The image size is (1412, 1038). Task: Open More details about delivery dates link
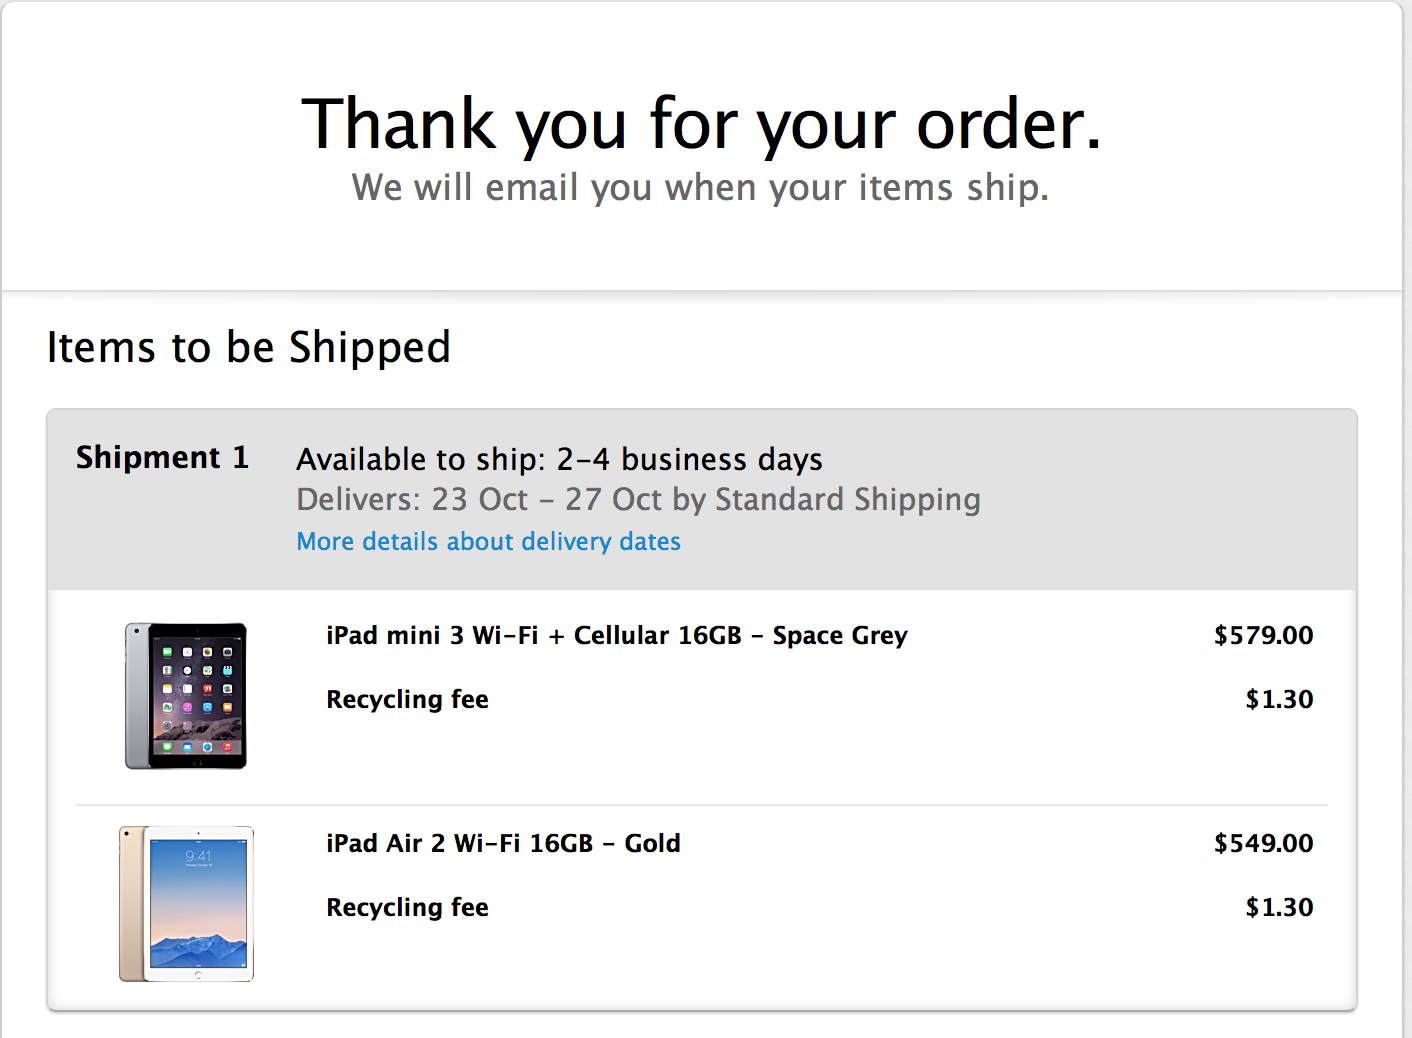pyautogui.click(x=488, y=541)
